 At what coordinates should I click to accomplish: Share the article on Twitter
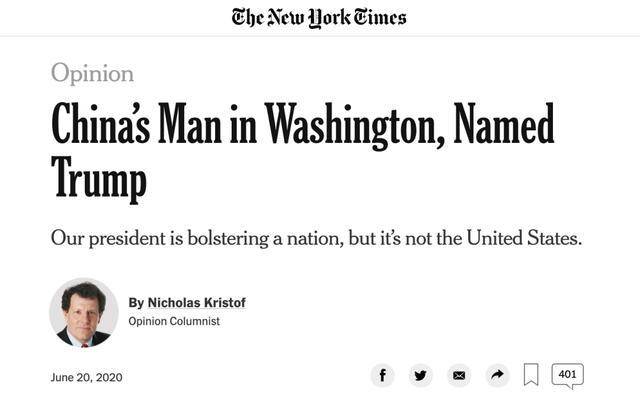[x=421, y=375]
